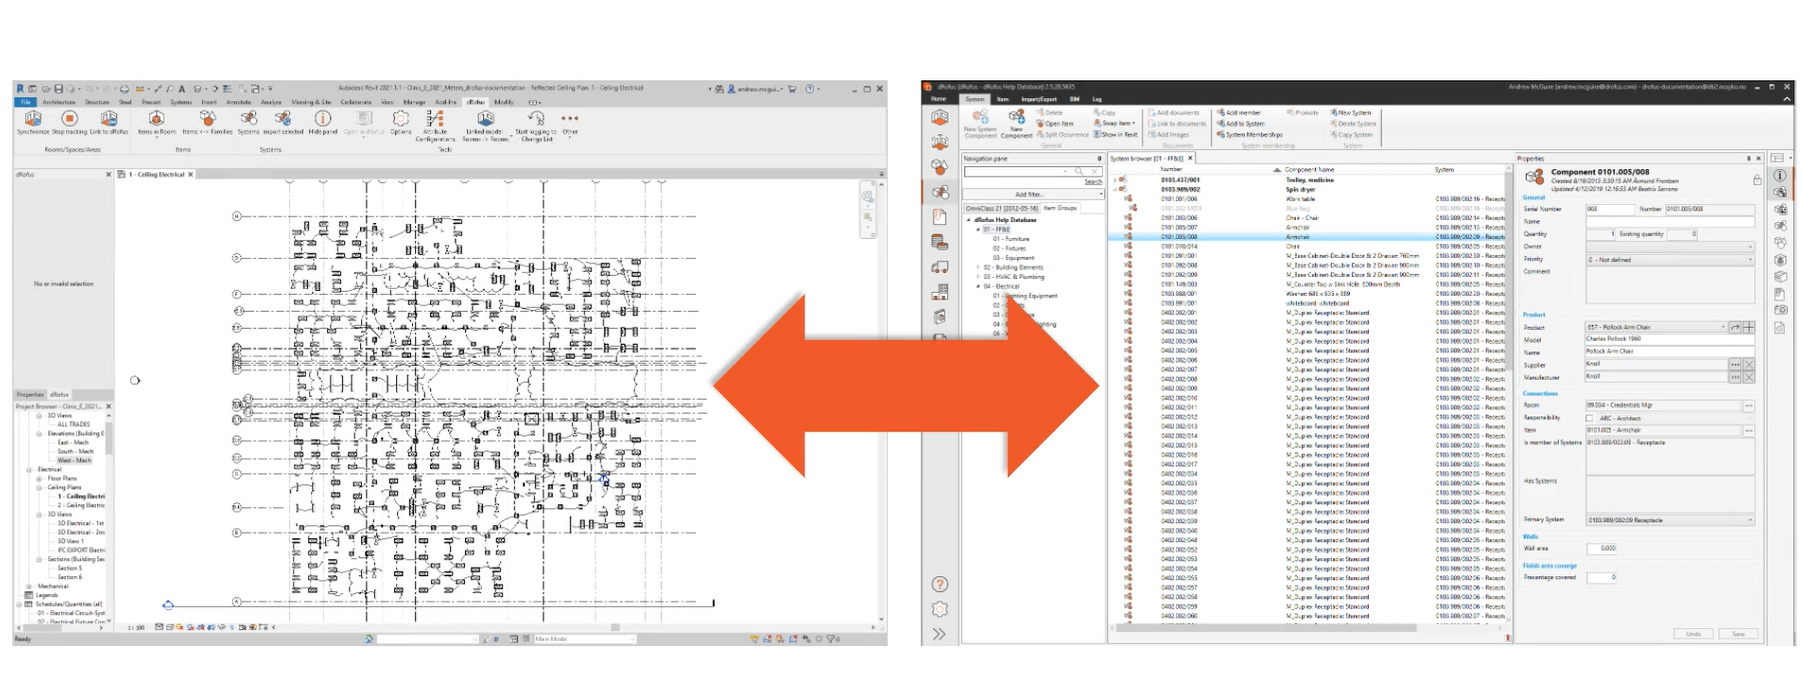Expand the 02 - Building Elements node
The height and width of the screenshot is (683, 1803).
(x=979, y=267)
